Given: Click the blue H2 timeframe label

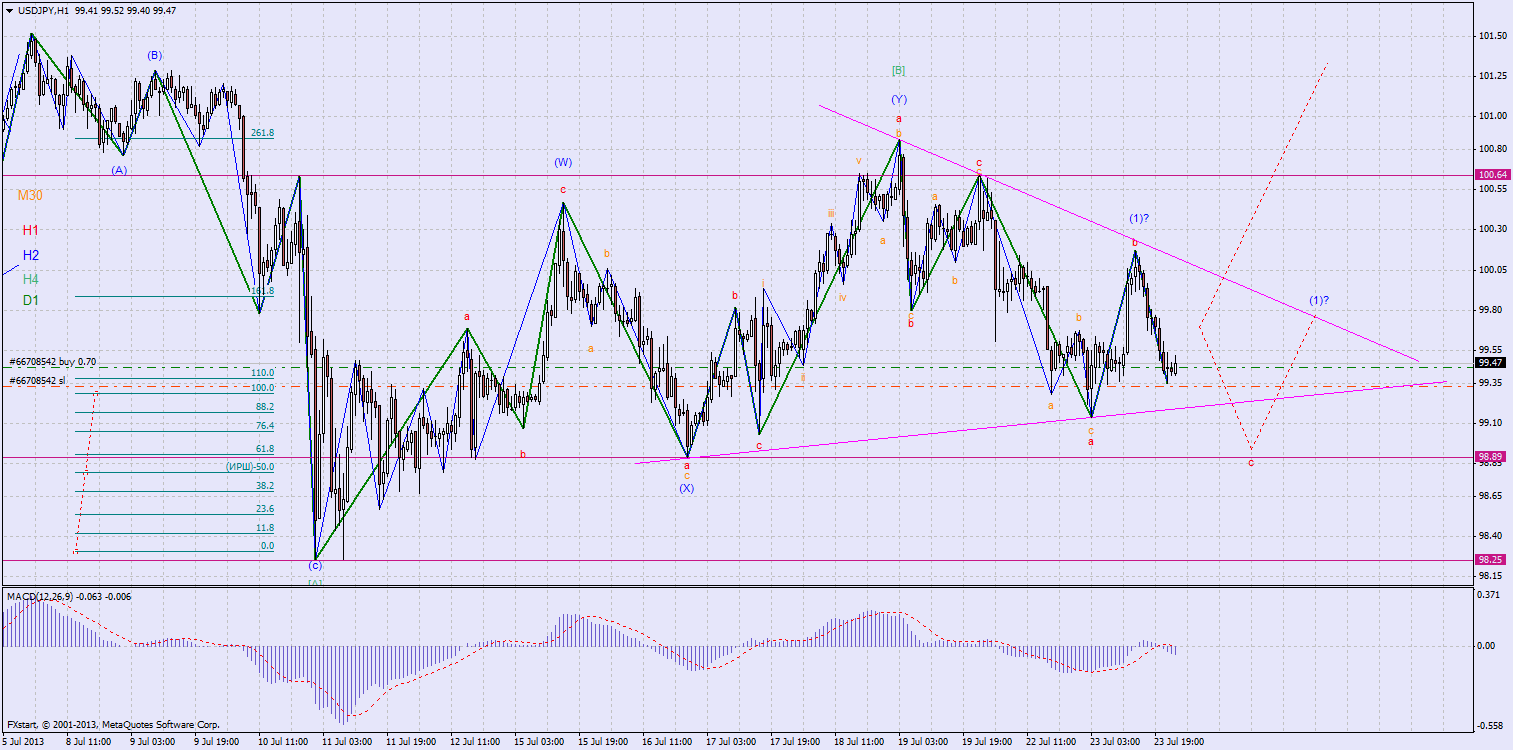Looking at the screenshot, I should tap(31, 255).
